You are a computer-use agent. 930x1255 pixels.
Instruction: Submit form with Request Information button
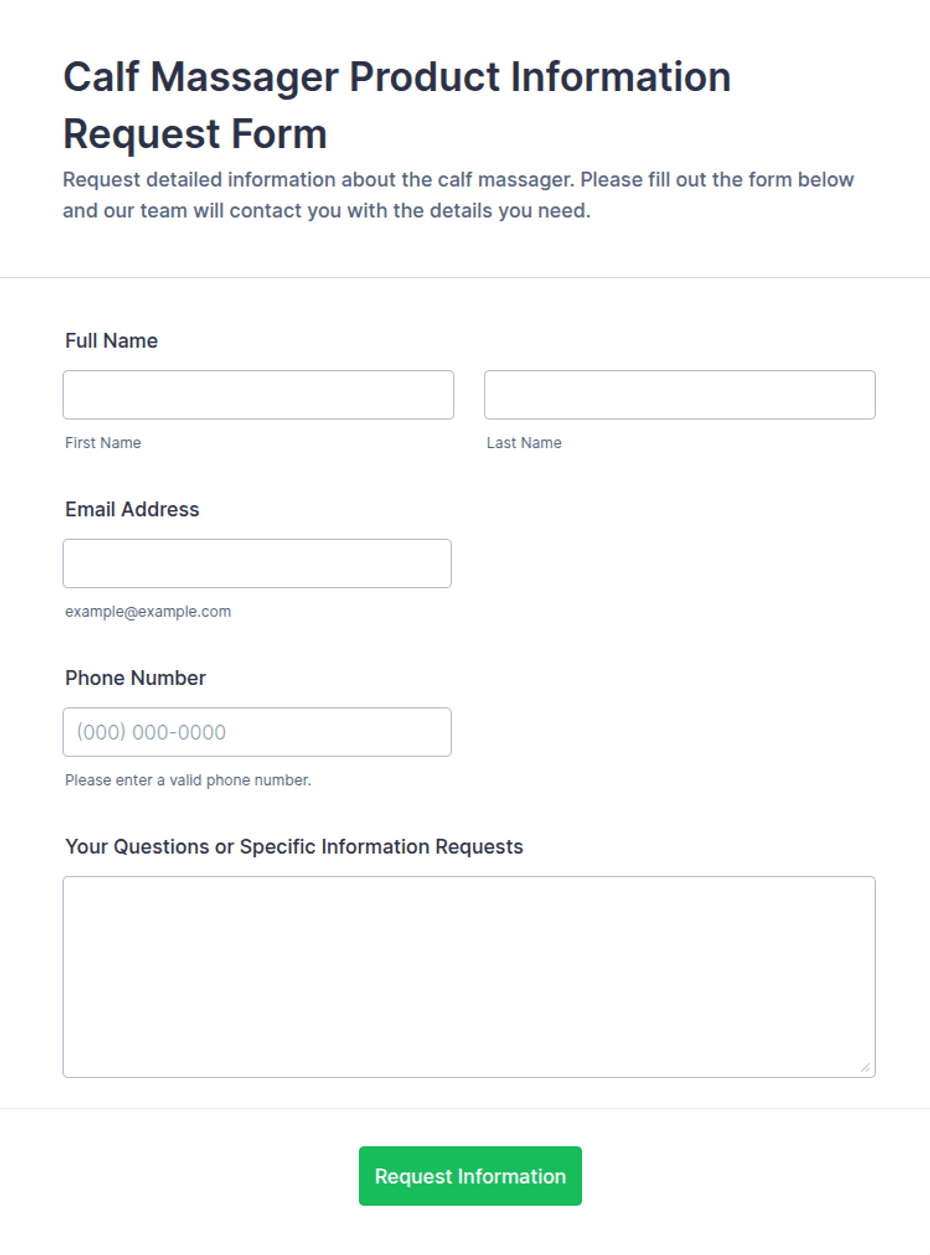pos(470,1176)
